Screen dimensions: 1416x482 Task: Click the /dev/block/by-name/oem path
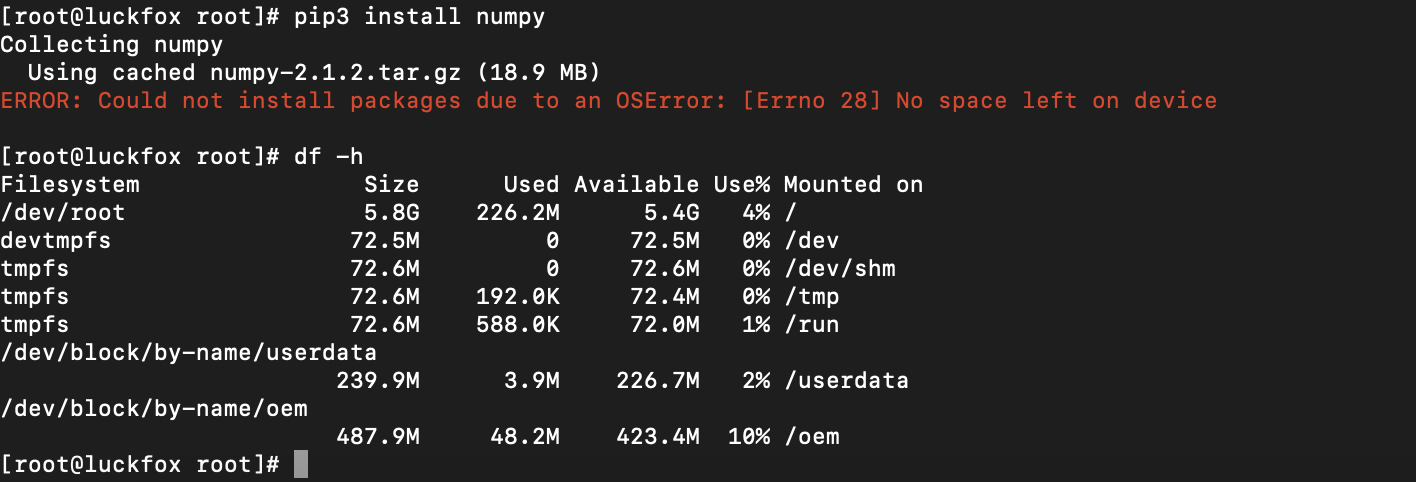(x=154, y=408)
